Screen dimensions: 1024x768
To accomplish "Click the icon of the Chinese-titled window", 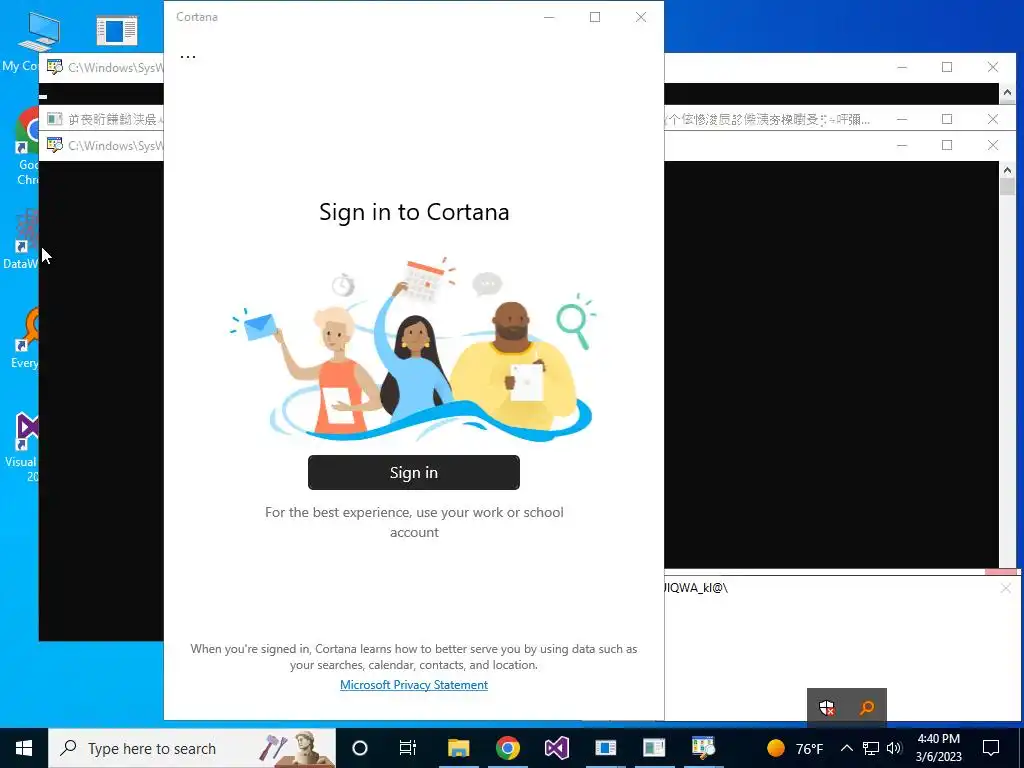I will click(54, 119).
